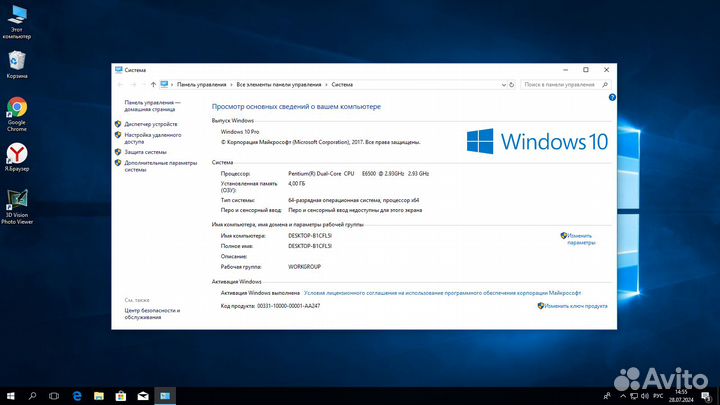The height and width of the screenshot is (405, 720).
Task: Open Настройка удаленного доступа
Action: coord(153,138)
